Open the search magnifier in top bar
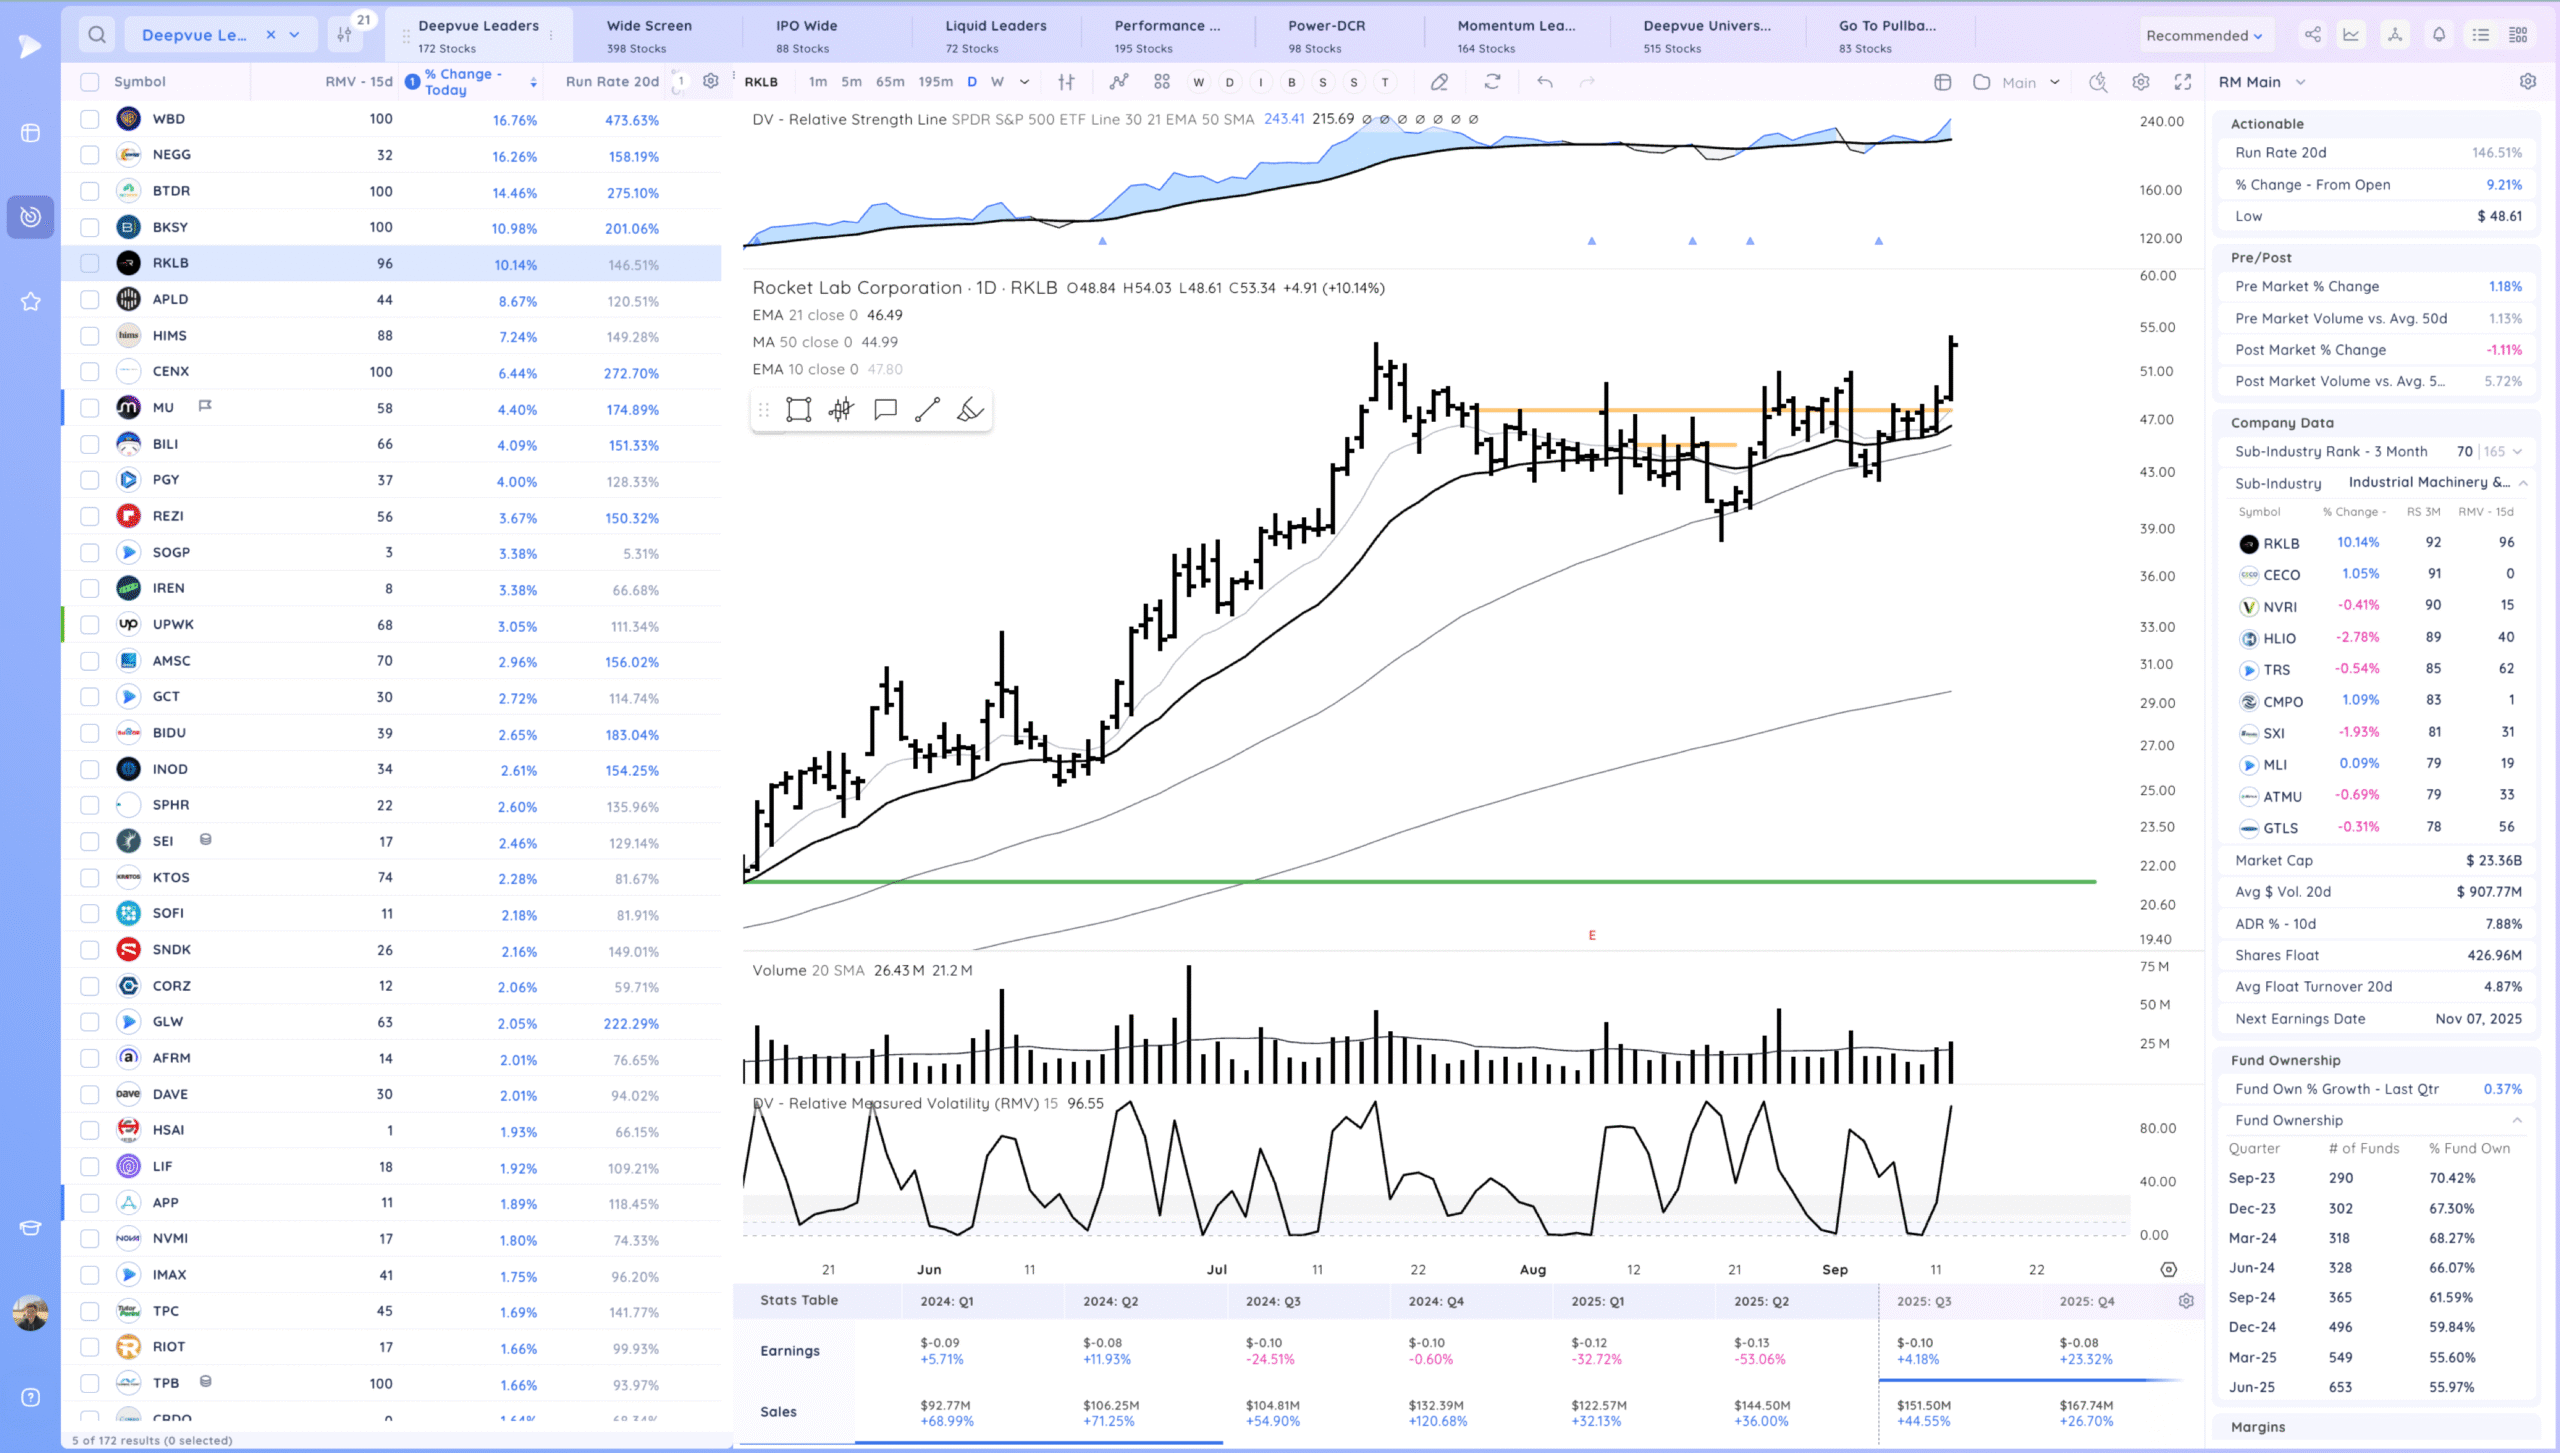Screen dimensions: 2560x1453 [x=97, y=35]
